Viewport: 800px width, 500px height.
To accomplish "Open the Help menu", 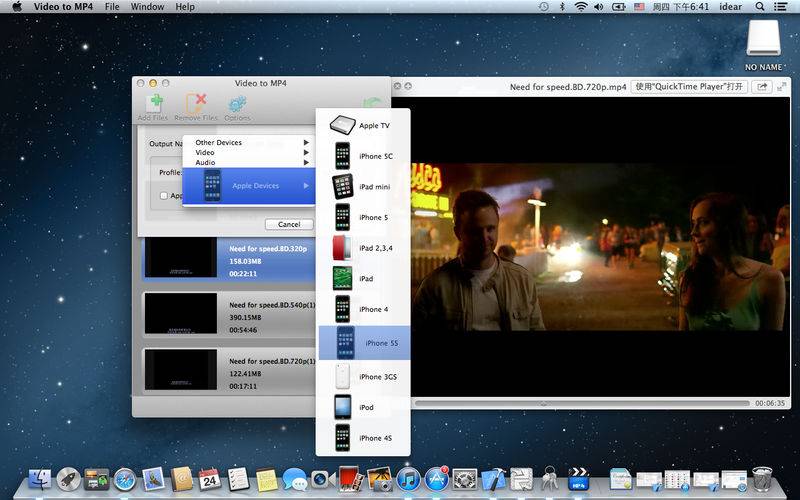I will tap(185, 7).
